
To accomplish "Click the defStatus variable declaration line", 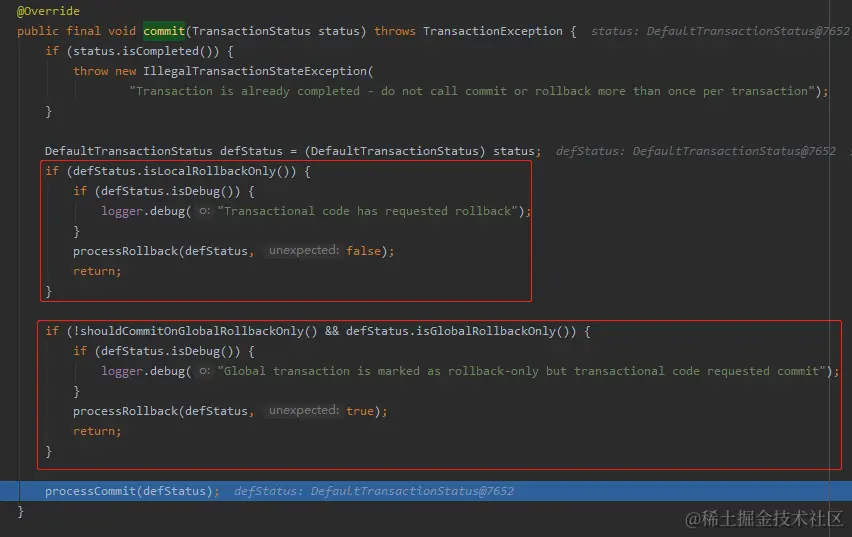I will click(293, 151).
